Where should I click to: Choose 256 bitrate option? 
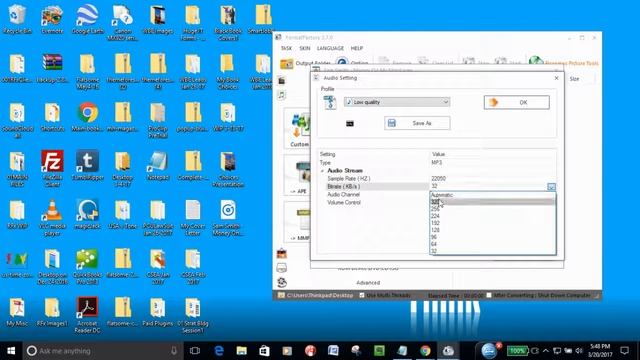coord(492,209)
